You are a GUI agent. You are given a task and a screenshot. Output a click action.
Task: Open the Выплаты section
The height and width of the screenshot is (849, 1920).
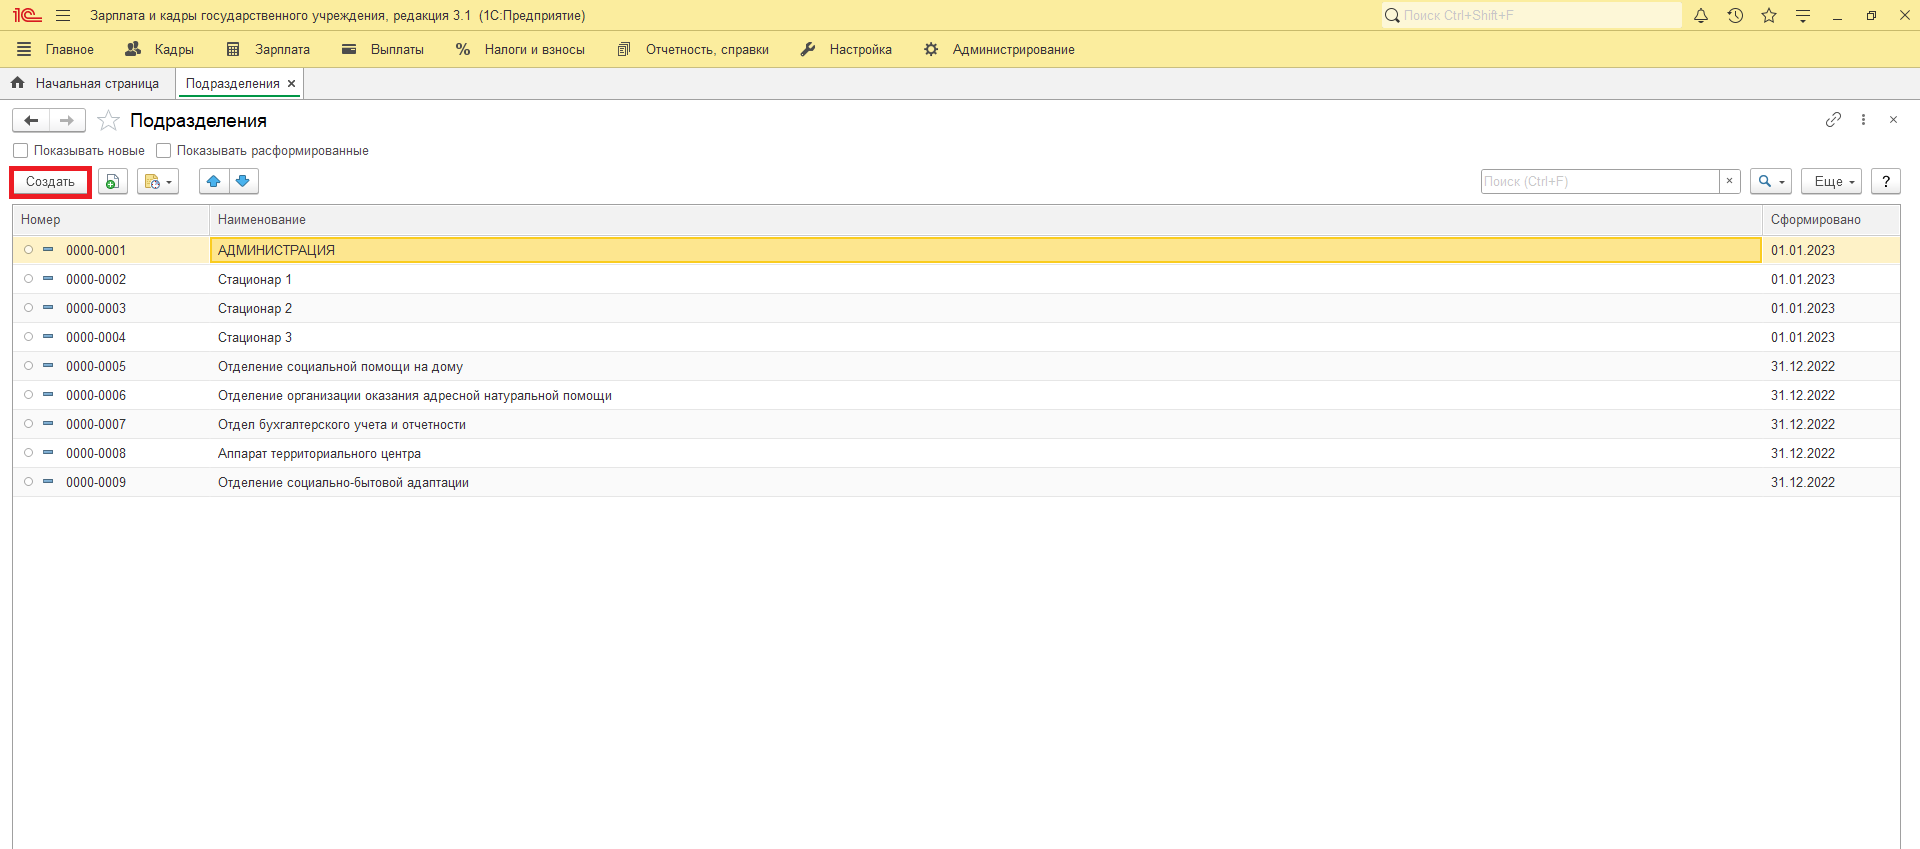point(383,49)
